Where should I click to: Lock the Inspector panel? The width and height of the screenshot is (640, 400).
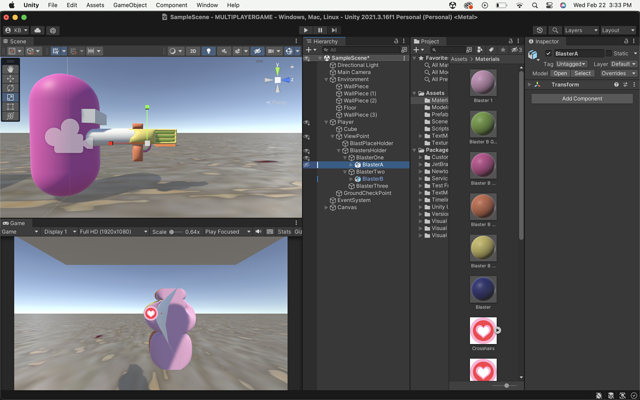click(626, 41)
